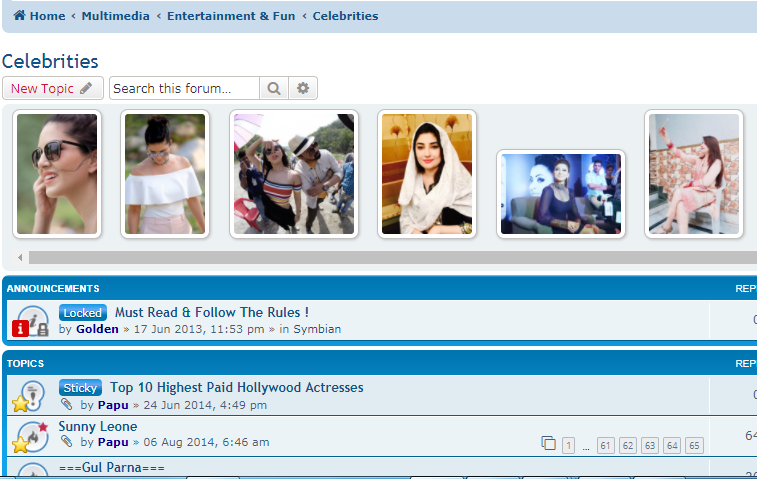View the Golden user profile

point(97,329)
